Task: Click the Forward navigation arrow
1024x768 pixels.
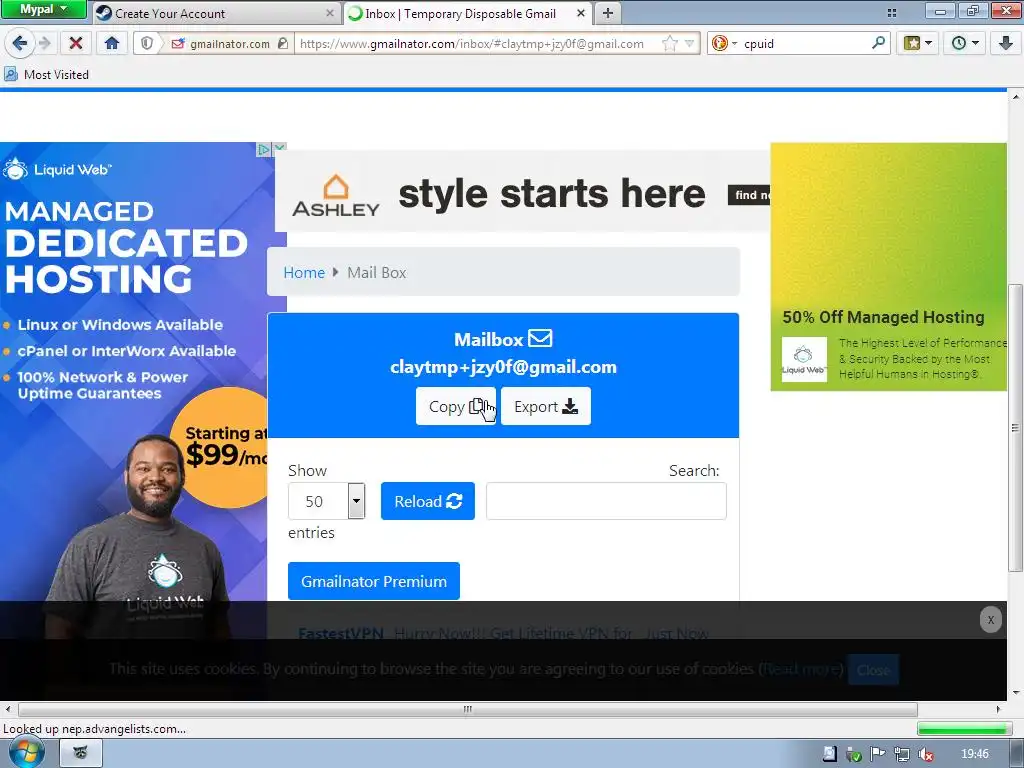Action: [x=44, y=44]
